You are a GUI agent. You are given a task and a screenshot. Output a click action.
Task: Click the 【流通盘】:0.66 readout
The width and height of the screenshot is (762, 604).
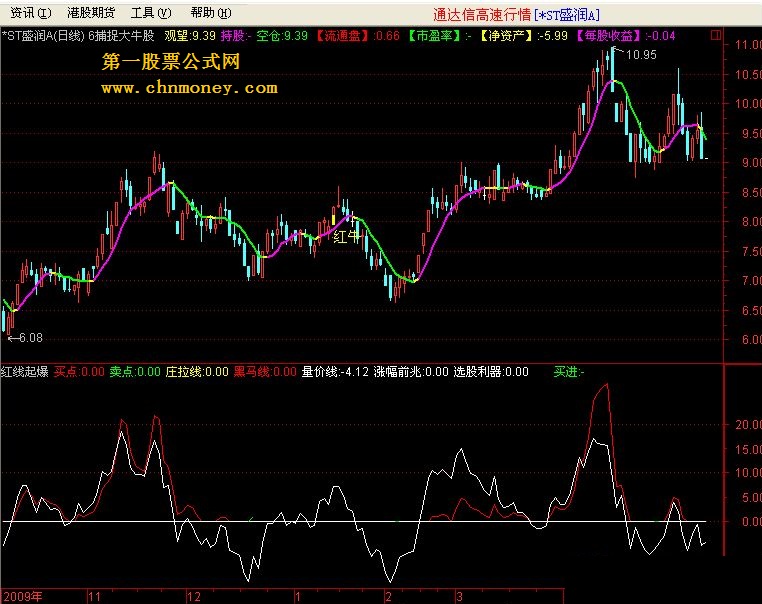pyautogui.click(x=358, y=36)
